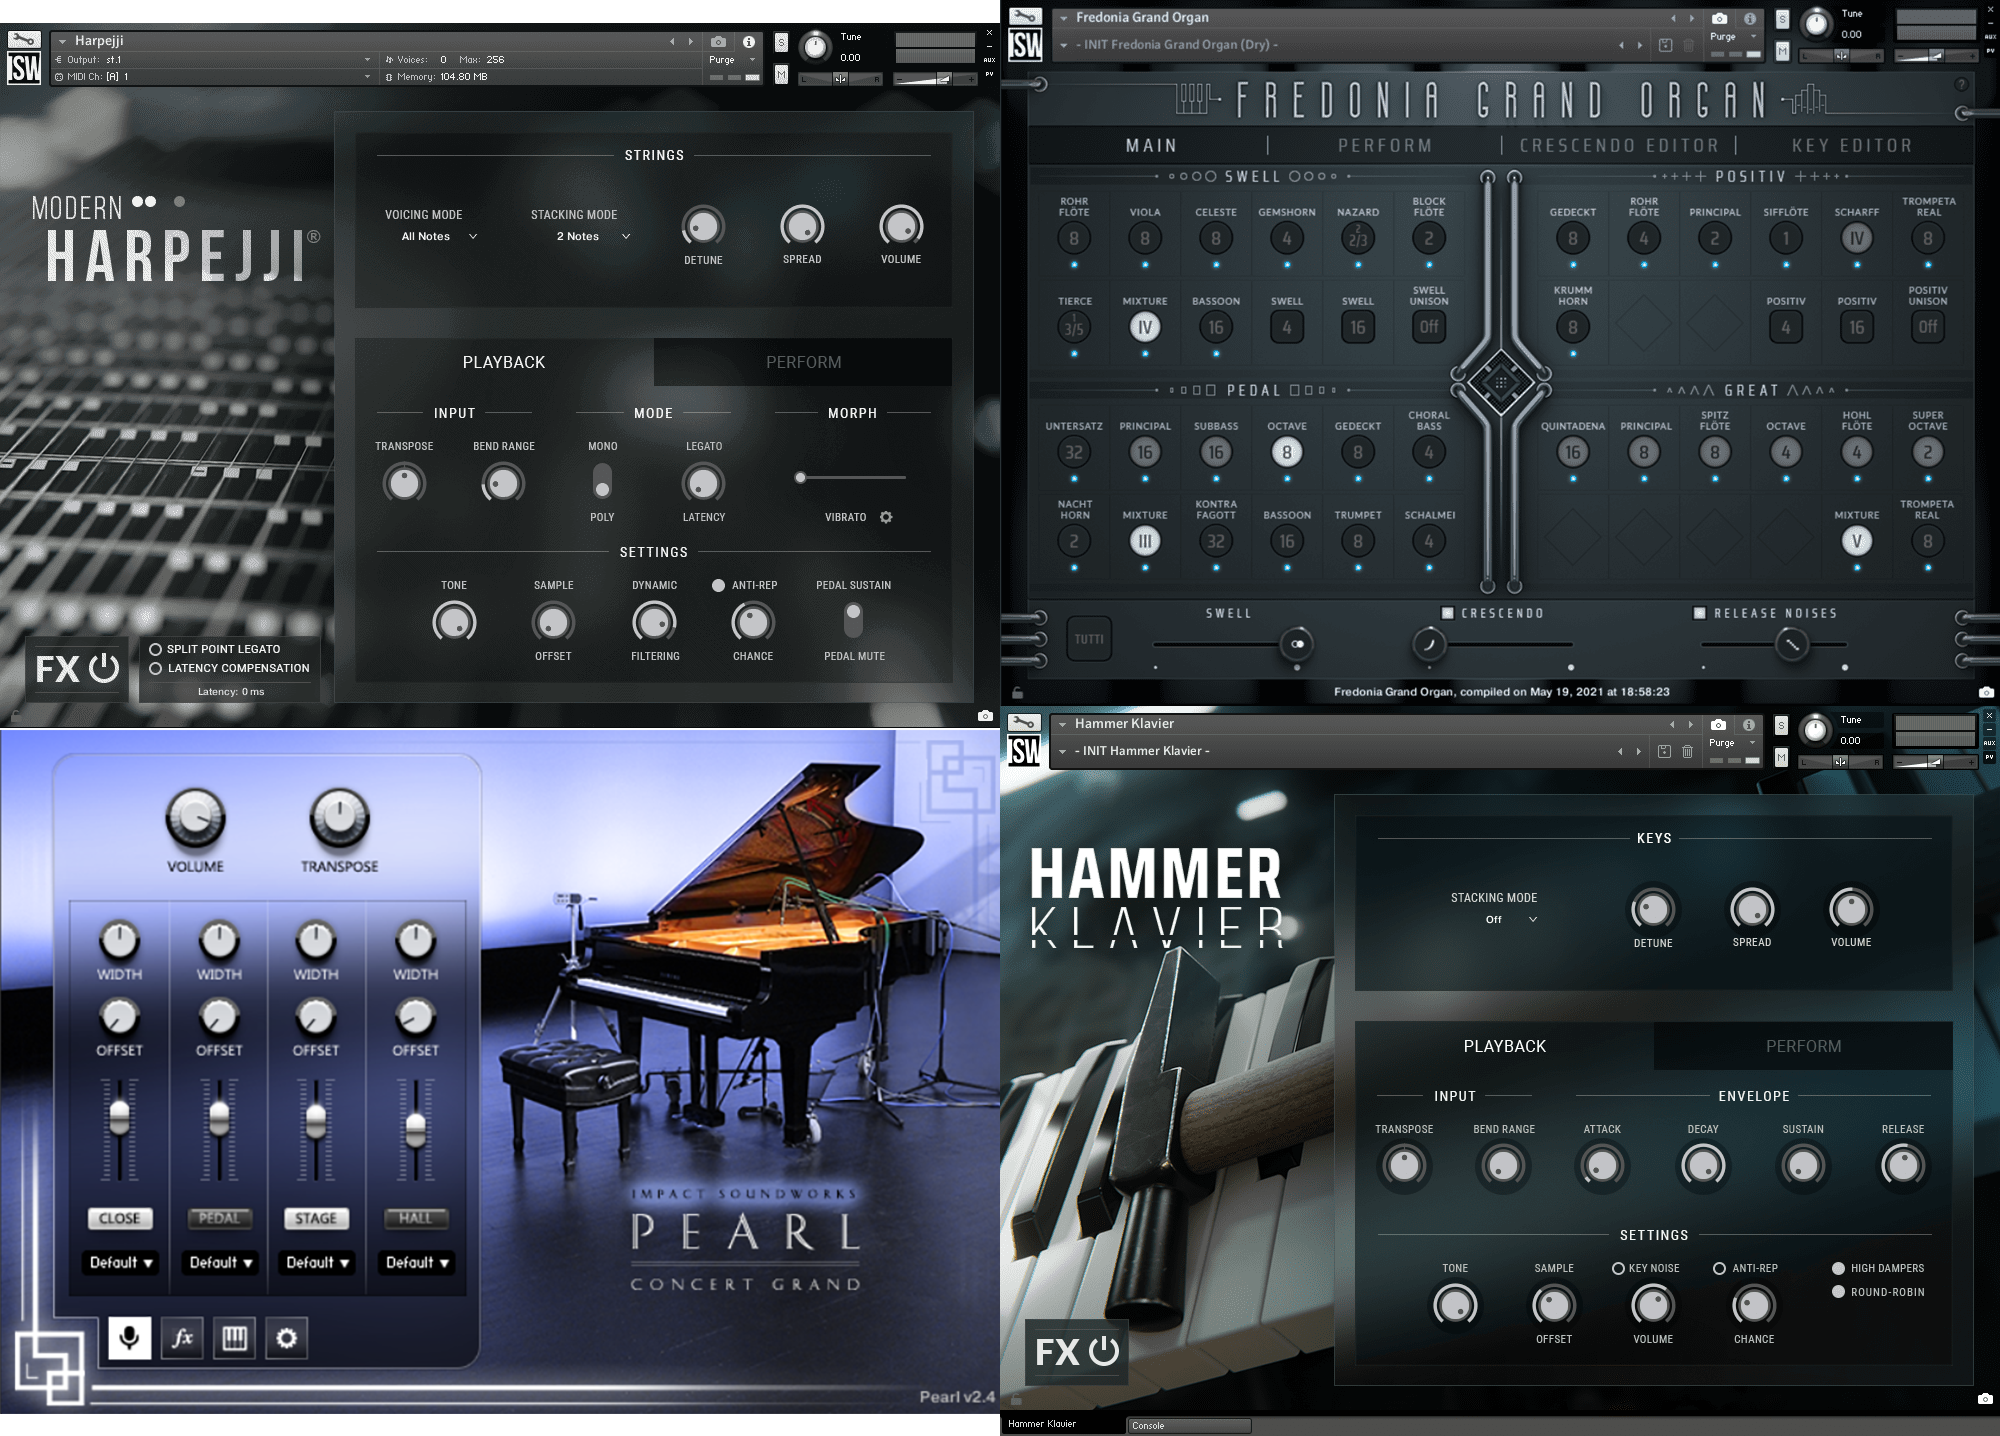Switch to the Crescendo Editor tab
This screenshot has width=2000, height=1436.
click(1620, 144)
